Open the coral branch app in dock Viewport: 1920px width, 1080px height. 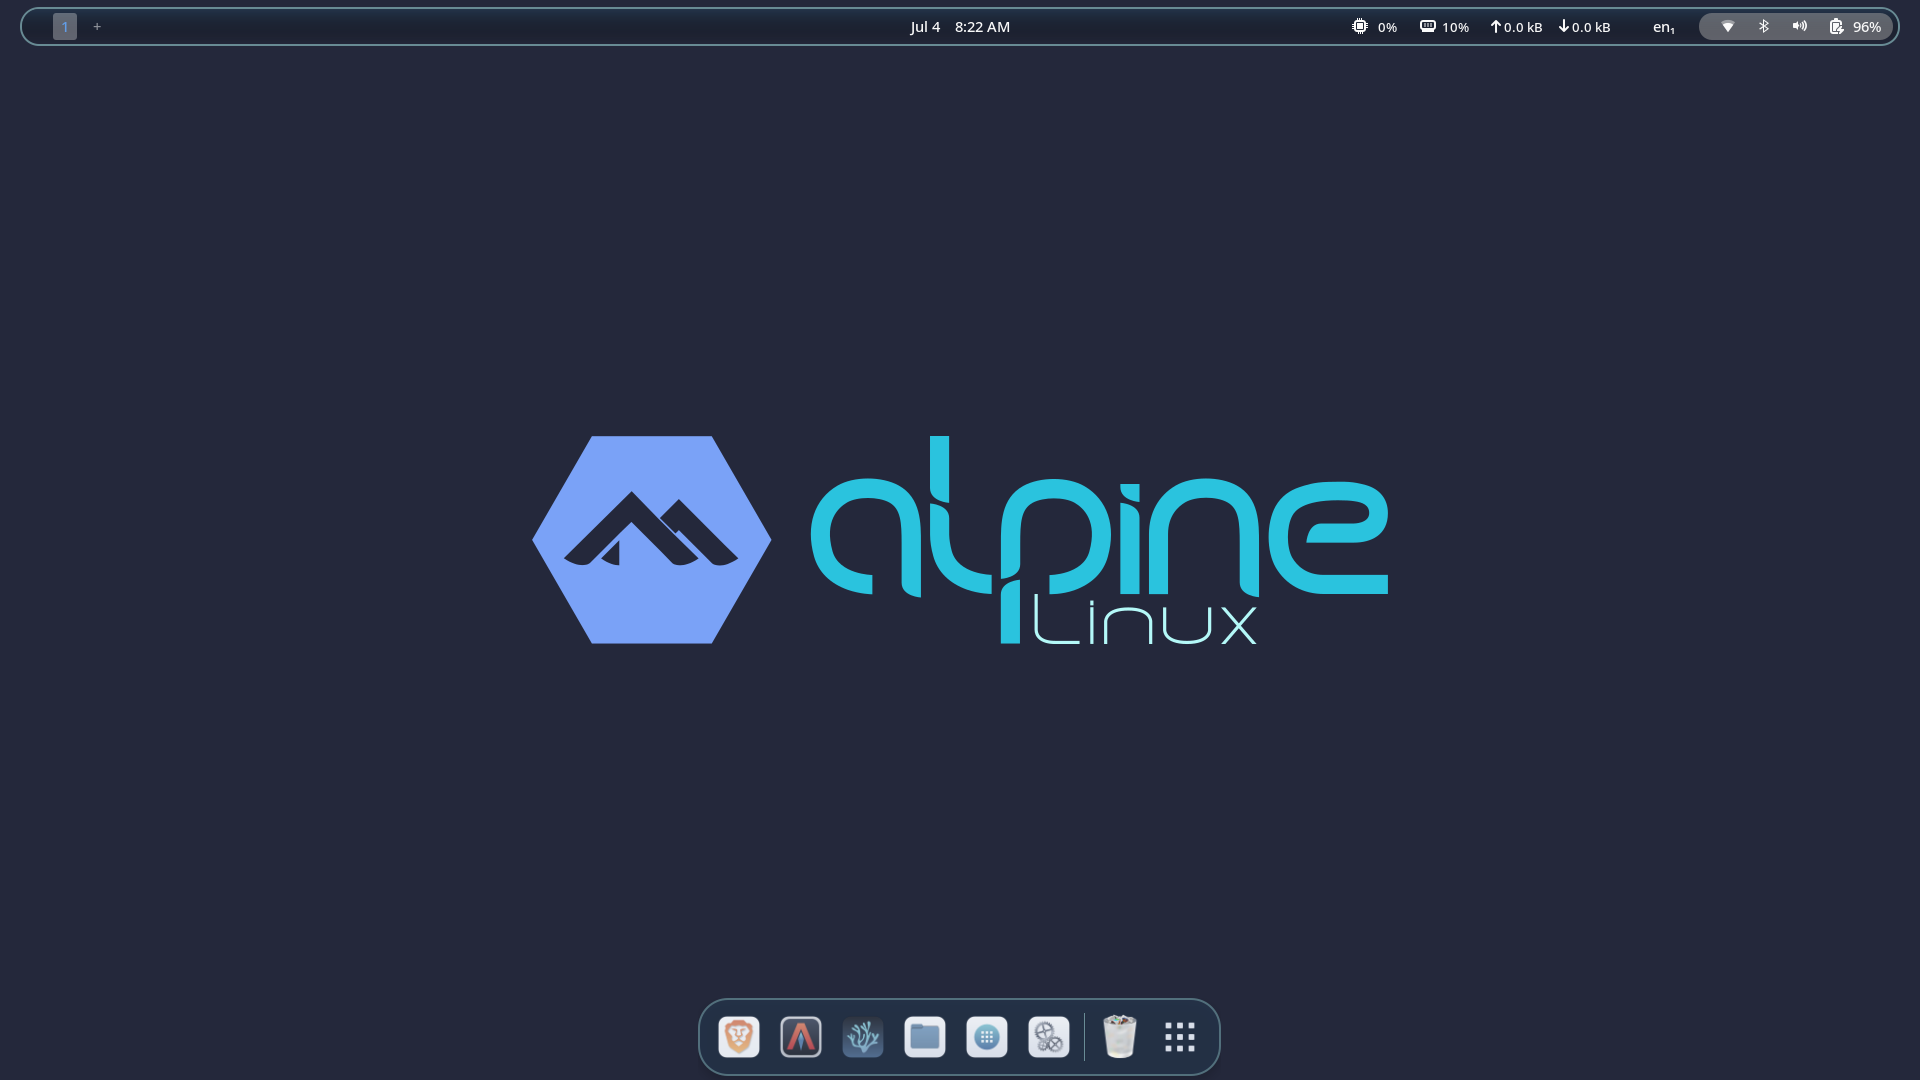pyautogui.click(x=863, y=1037)
